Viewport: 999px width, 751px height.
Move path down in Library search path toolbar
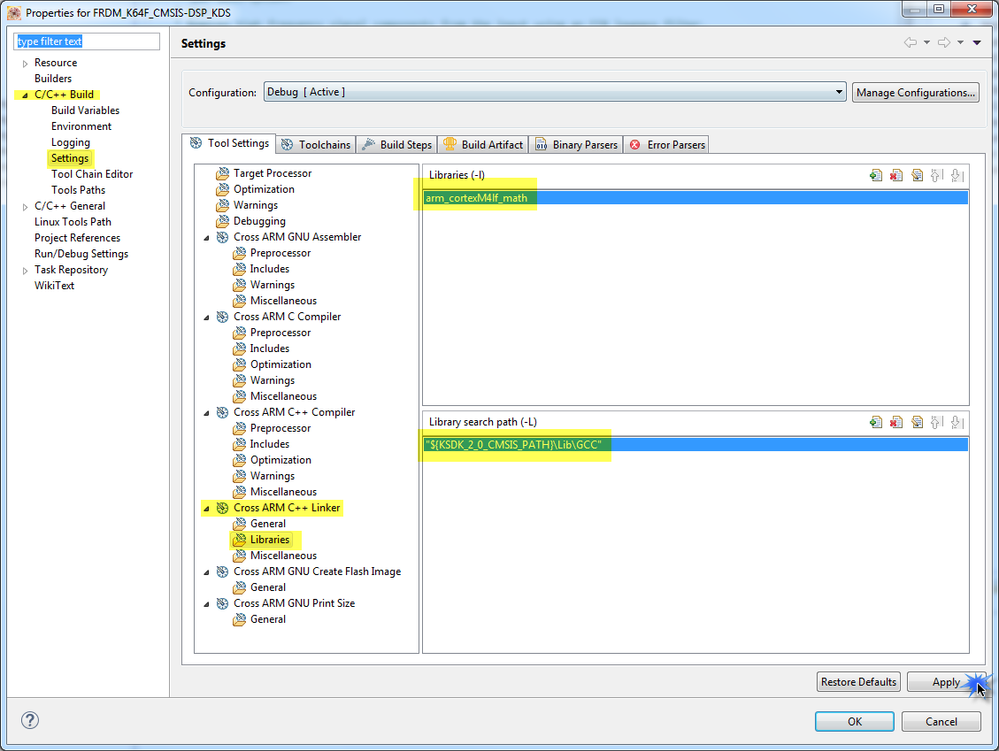957,422
